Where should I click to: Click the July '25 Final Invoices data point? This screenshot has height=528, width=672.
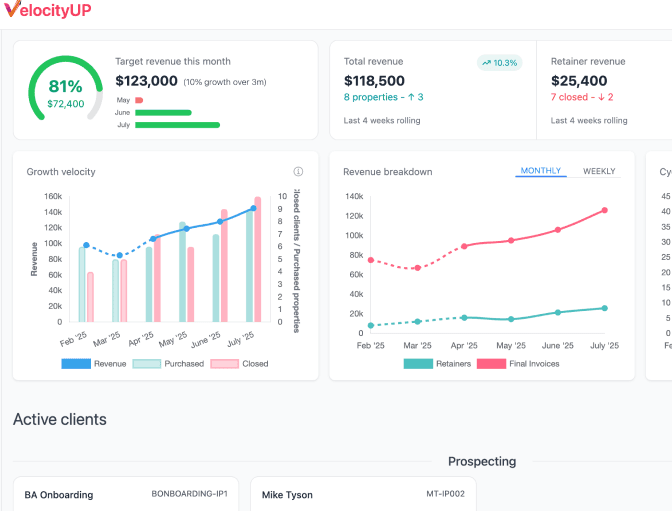605,210
